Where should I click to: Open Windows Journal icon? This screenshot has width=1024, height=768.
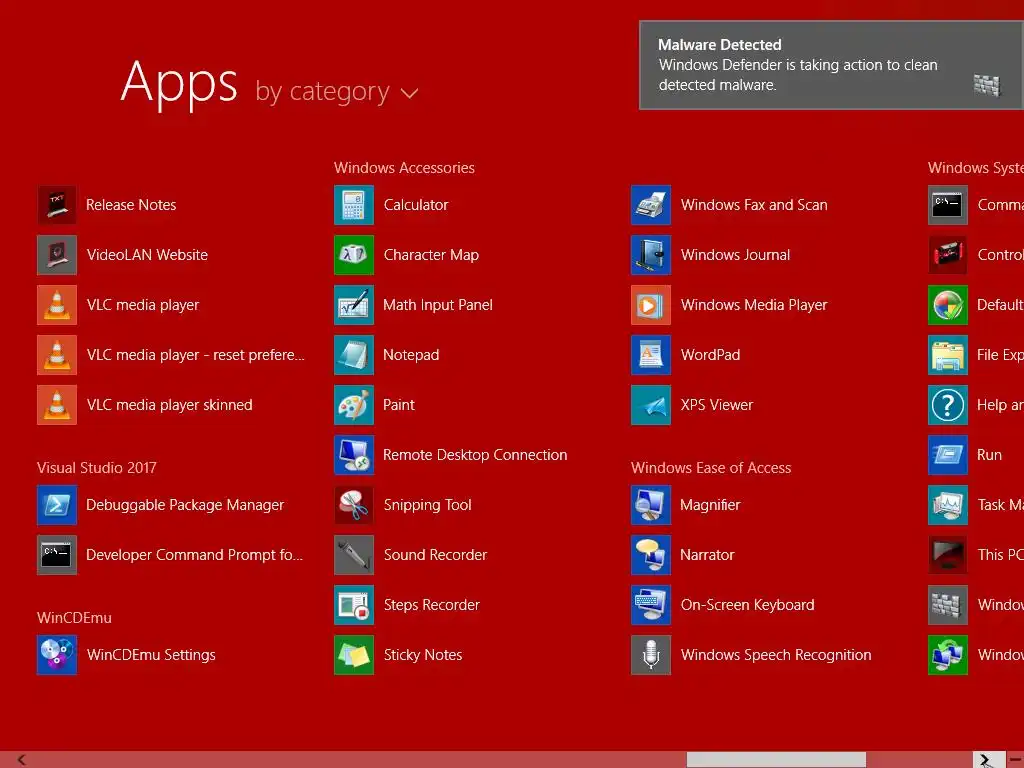[x=651, y=255]
